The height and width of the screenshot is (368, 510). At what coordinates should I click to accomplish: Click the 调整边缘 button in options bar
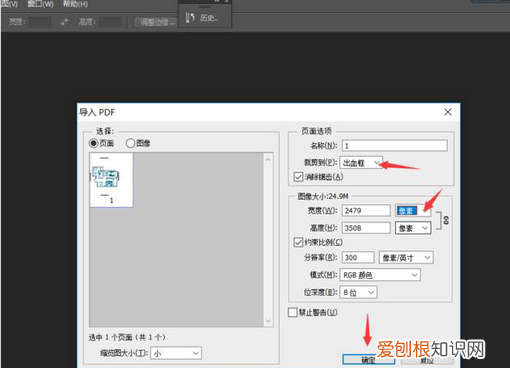pos(157,22)
